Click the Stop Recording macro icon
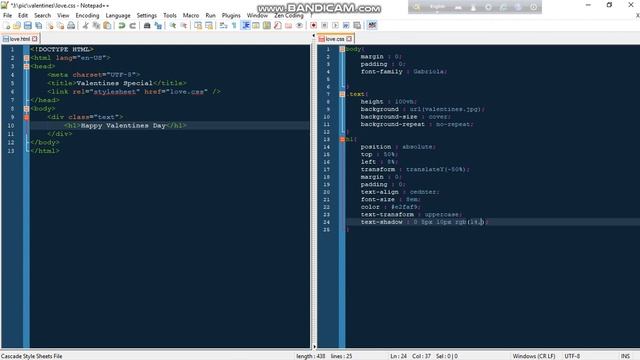 [324, 25]
